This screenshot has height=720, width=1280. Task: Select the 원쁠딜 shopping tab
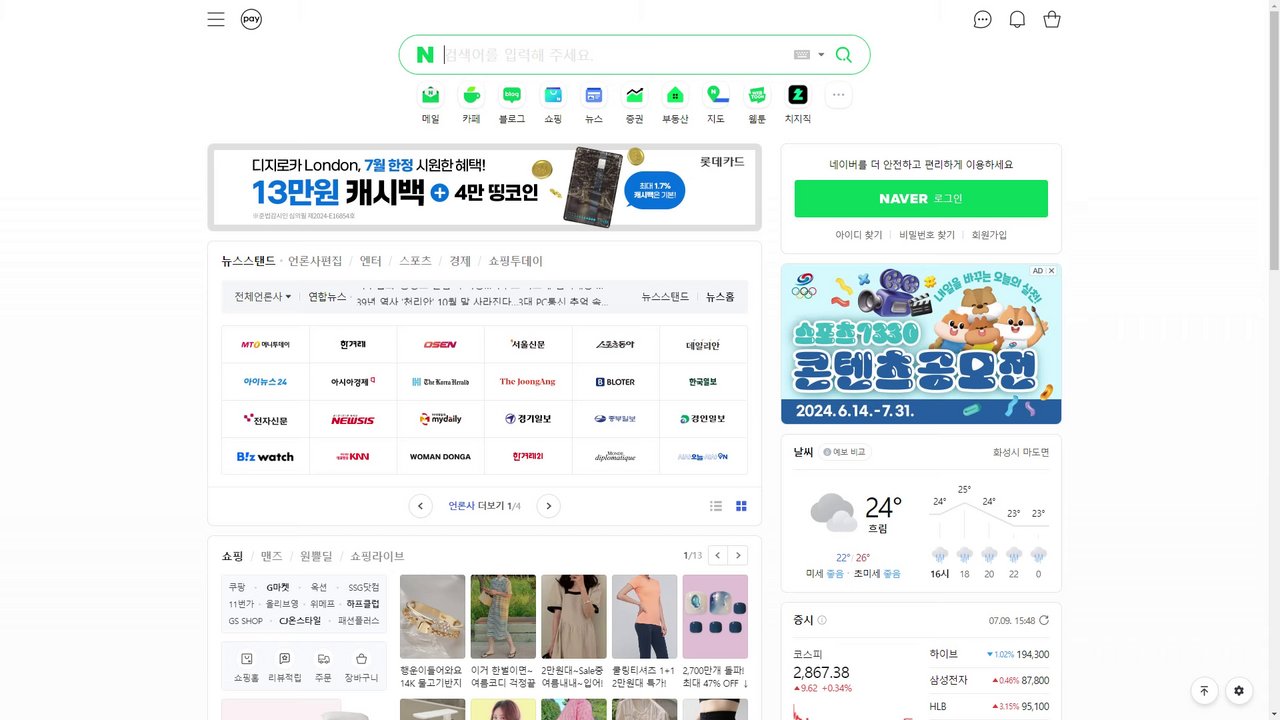[x=317, y=556]
